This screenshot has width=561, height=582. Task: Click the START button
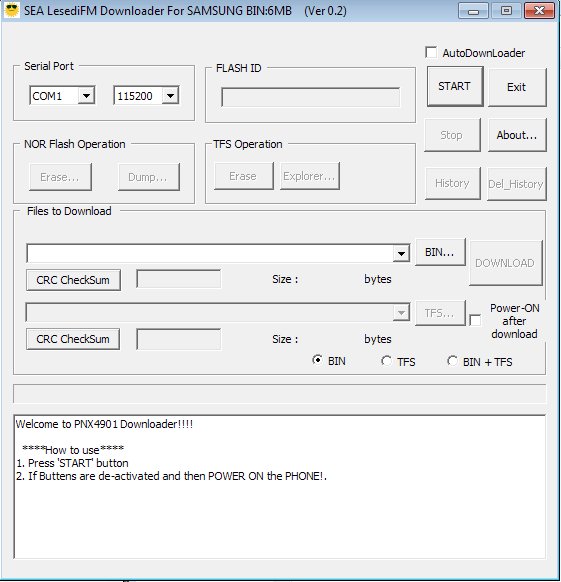[x=455, y=86]
